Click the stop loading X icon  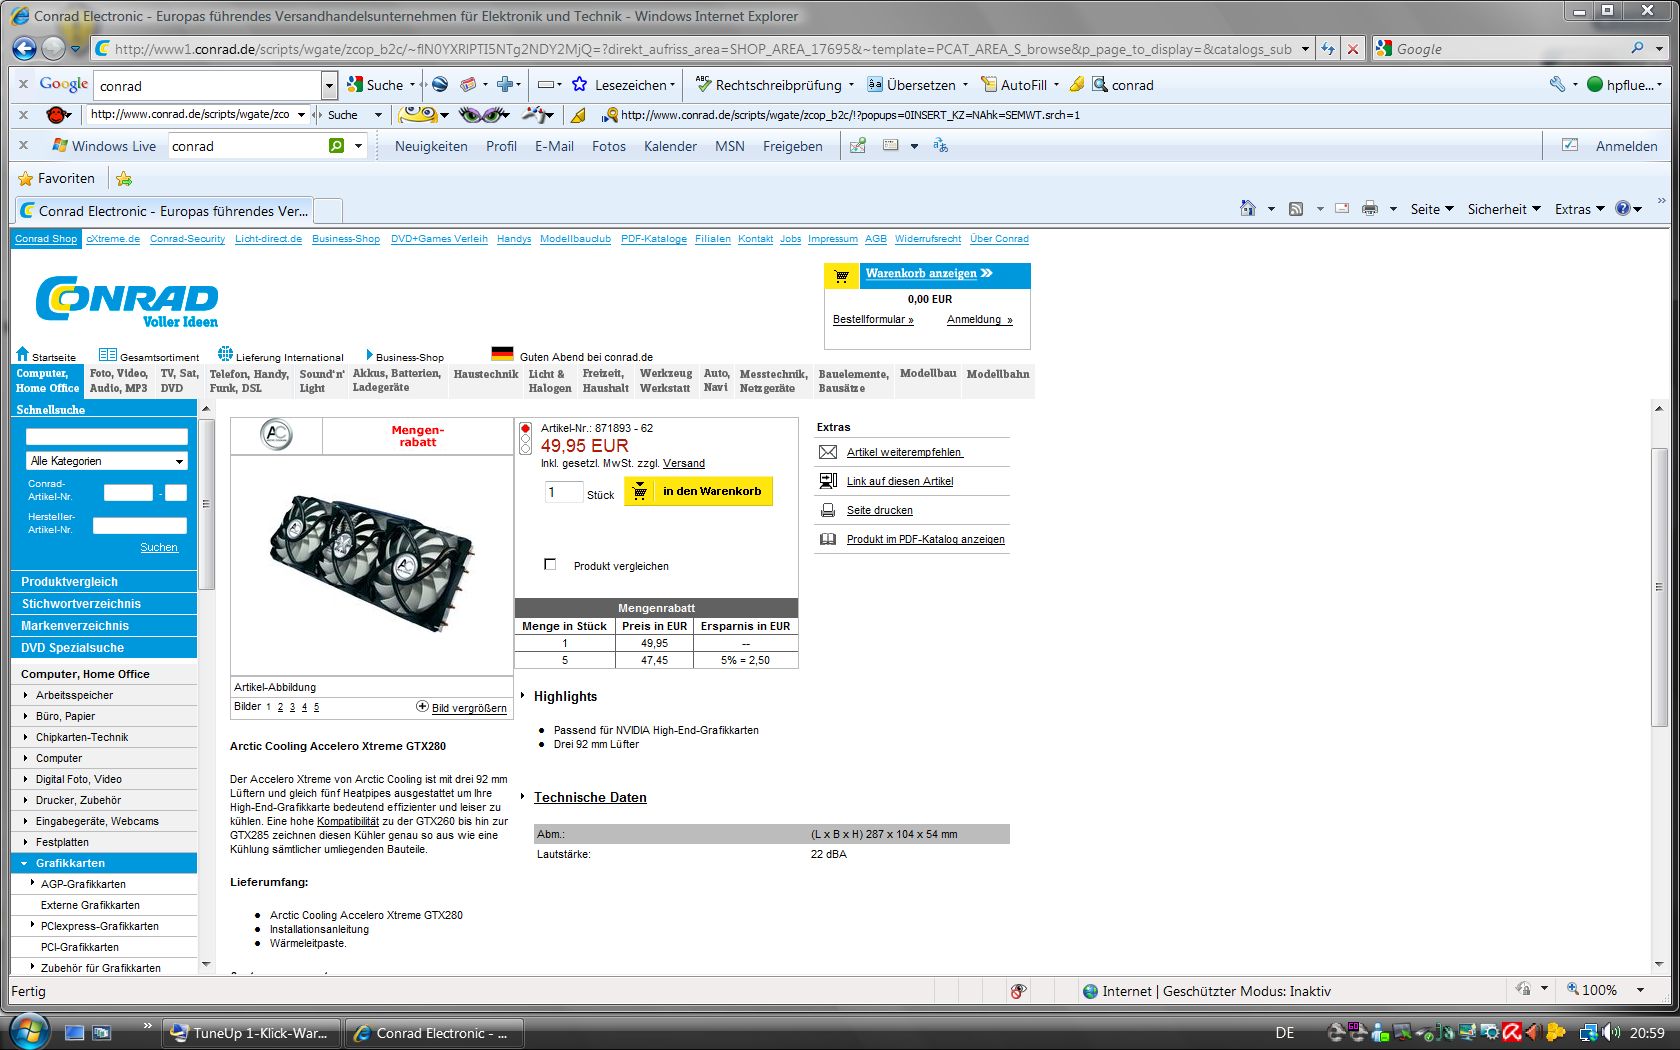(x=1352, y=48)
